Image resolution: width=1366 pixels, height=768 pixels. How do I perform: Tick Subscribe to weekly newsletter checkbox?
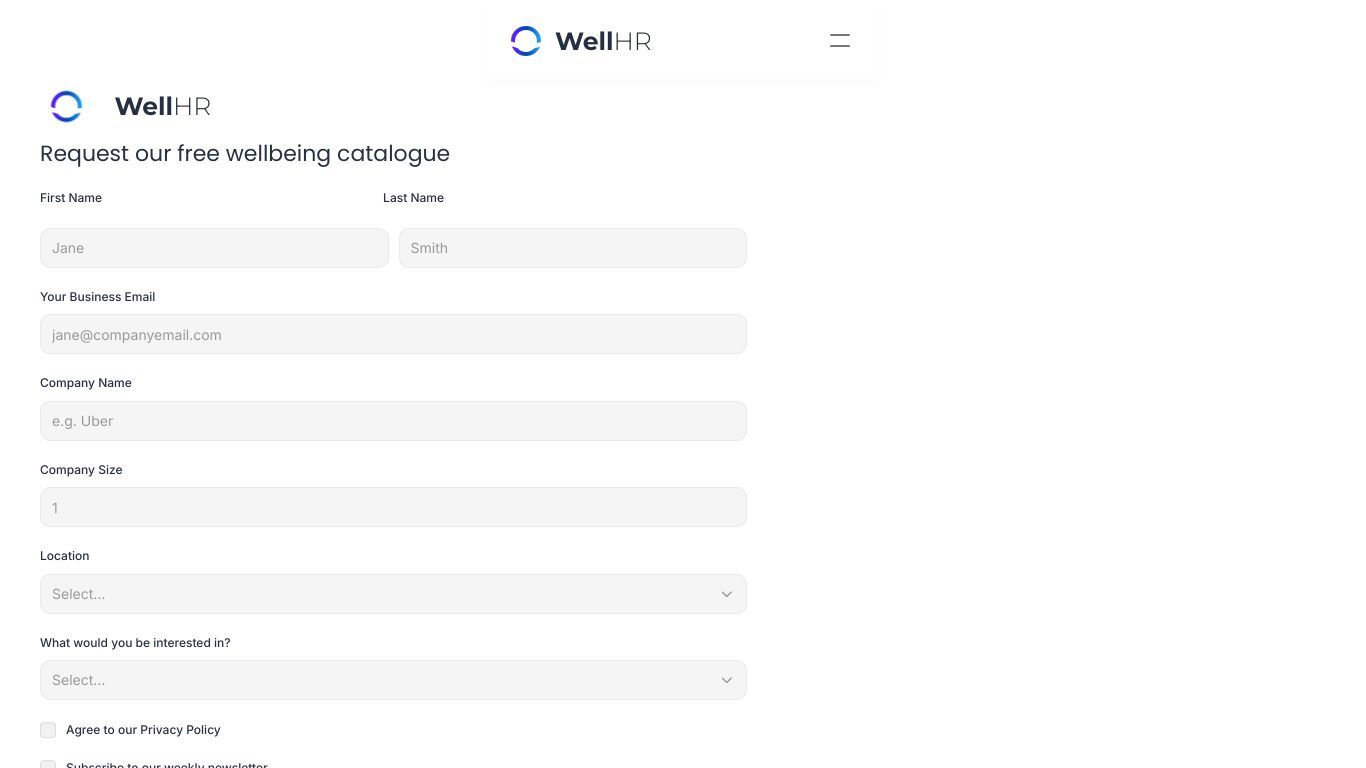48,764
